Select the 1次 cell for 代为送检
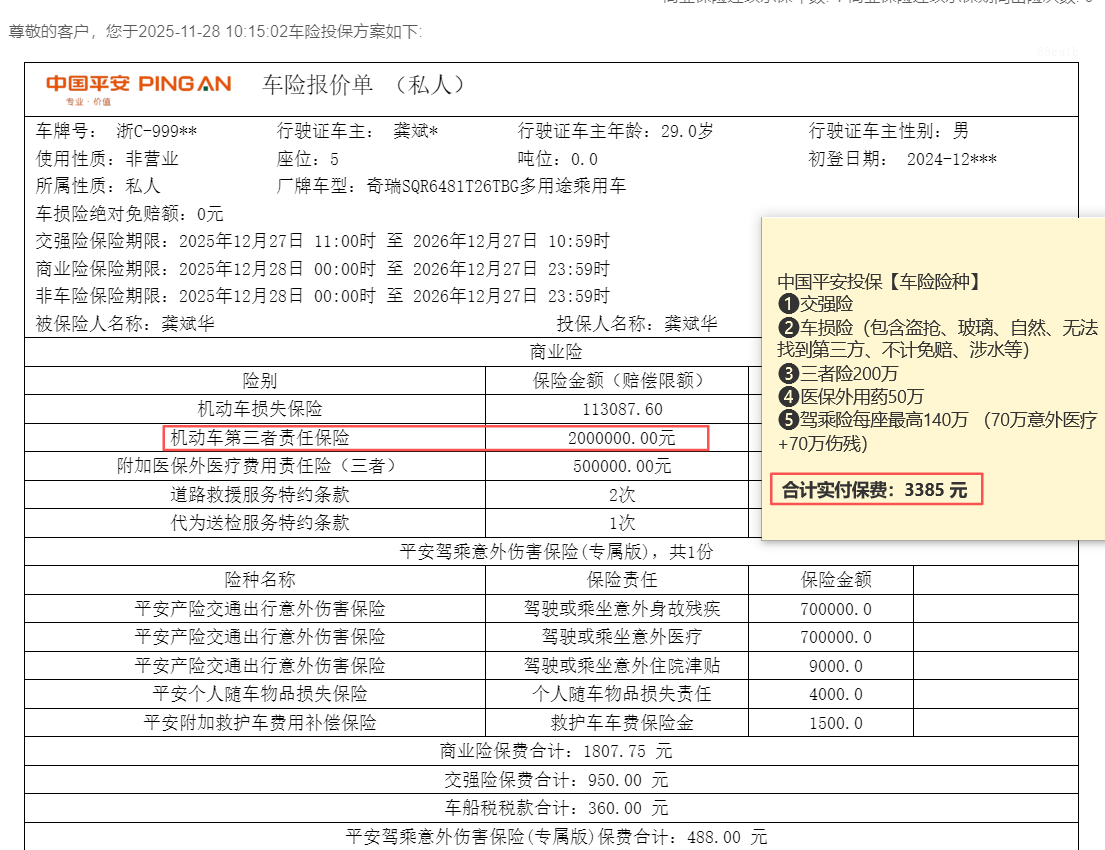The height and width of the screenshot is (850, 1105). [x=622, y=523]
